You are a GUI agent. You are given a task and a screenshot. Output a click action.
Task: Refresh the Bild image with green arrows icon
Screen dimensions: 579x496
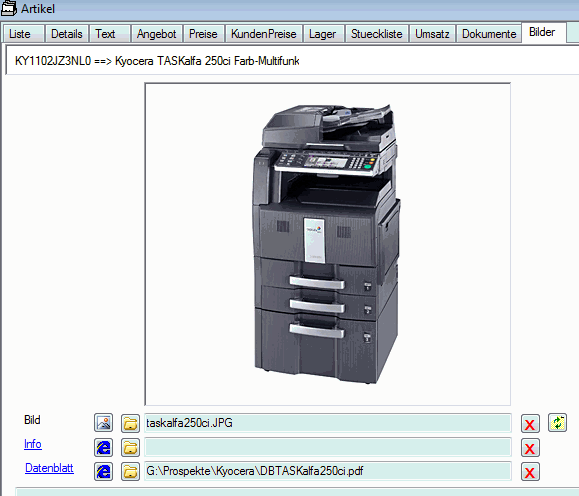pos(557,423)
